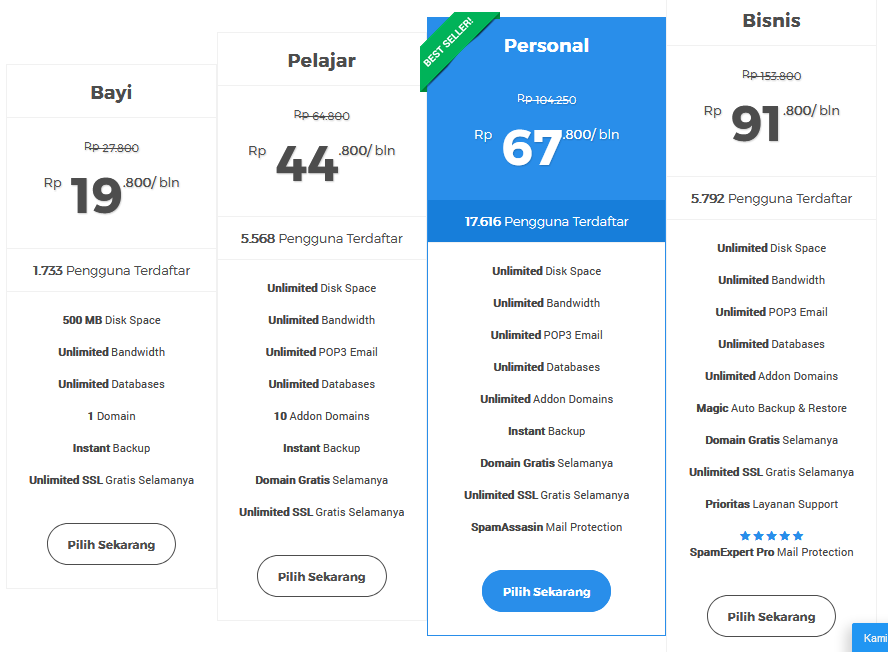Image resolution: width=888 pixels, height=652 pixels.
Task: Click the Rp 67.800/bln Personal price
Action: pyautogui.click(x=547, y=147)
